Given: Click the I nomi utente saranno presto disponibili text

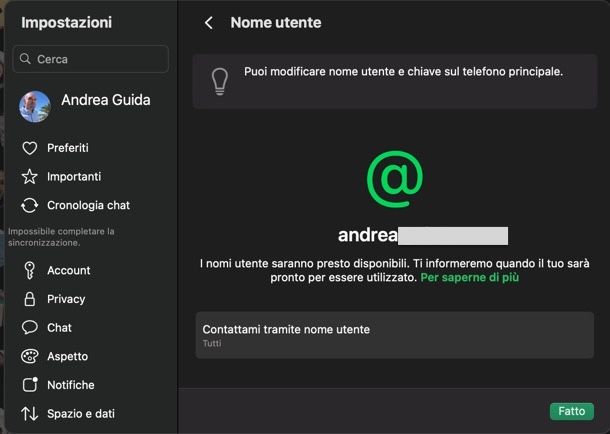Looking at the screenshot, I should click(394, 270).
